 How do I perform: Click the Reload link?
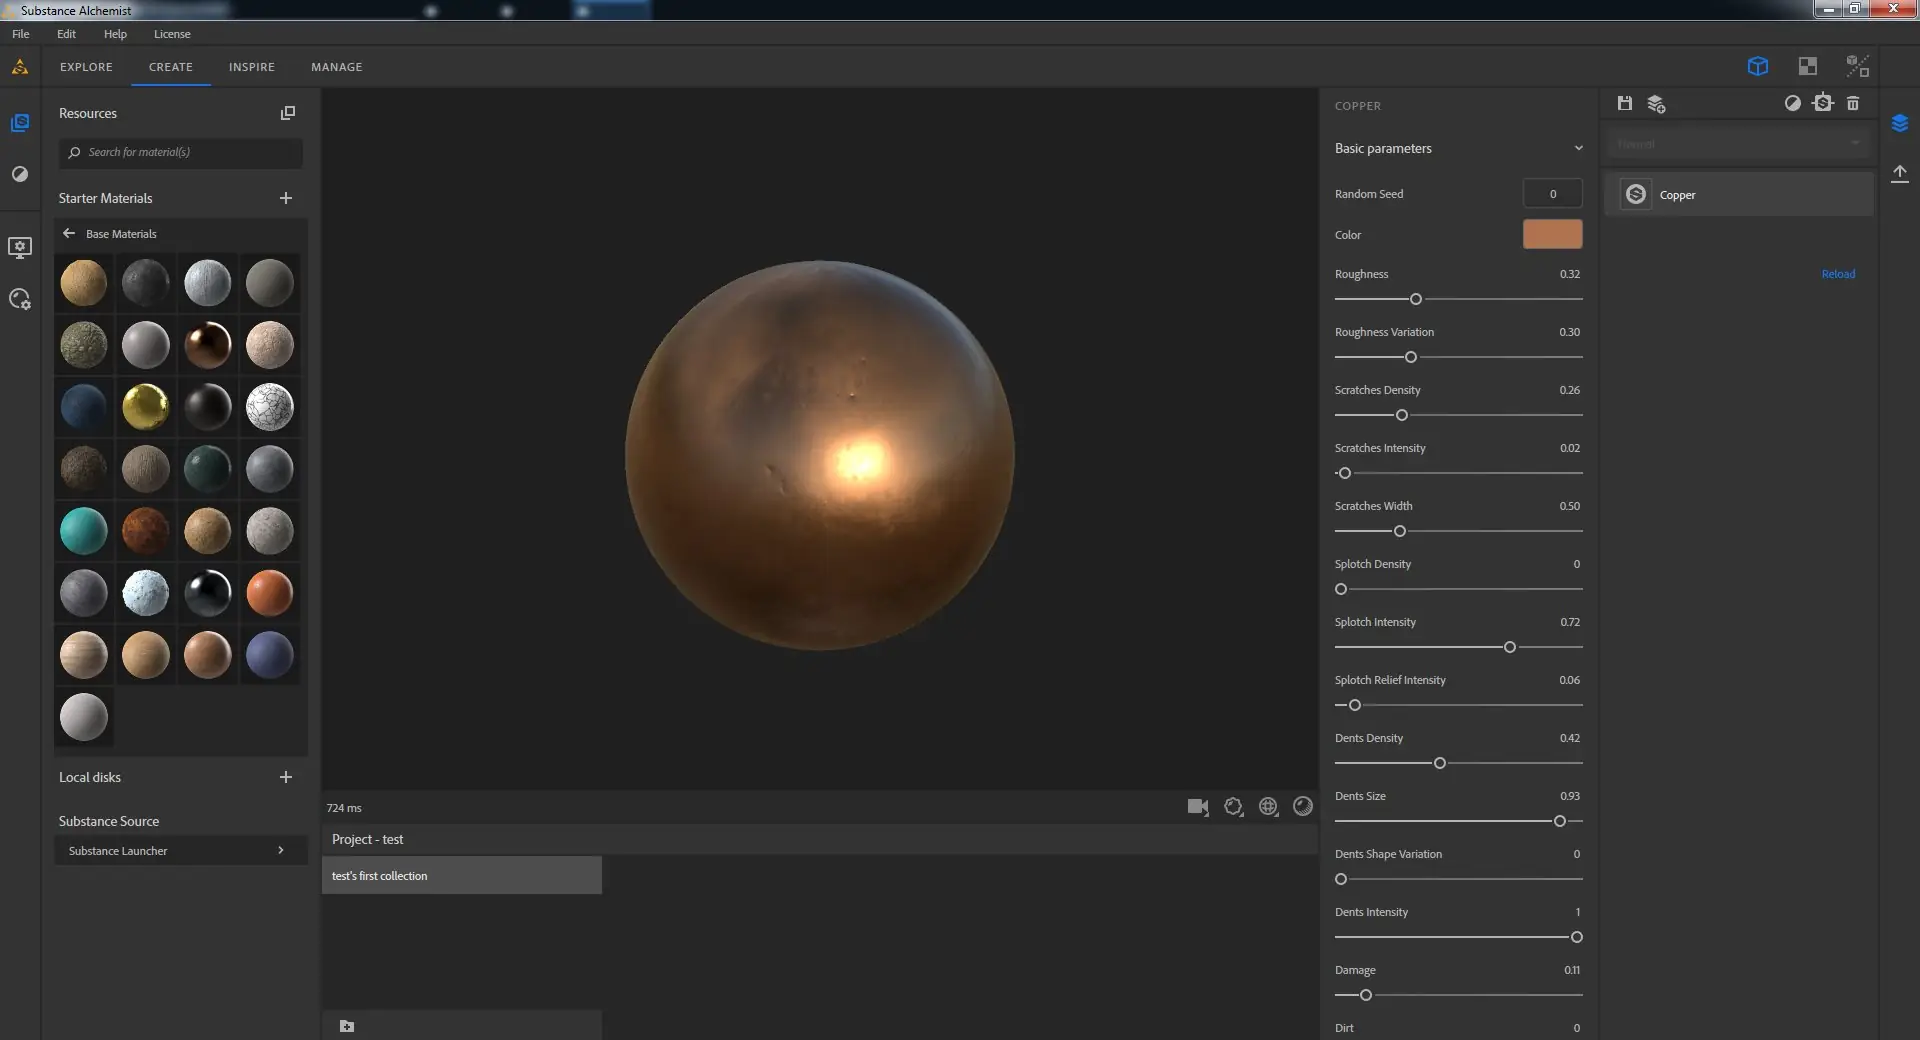(x=1838, y=274)
